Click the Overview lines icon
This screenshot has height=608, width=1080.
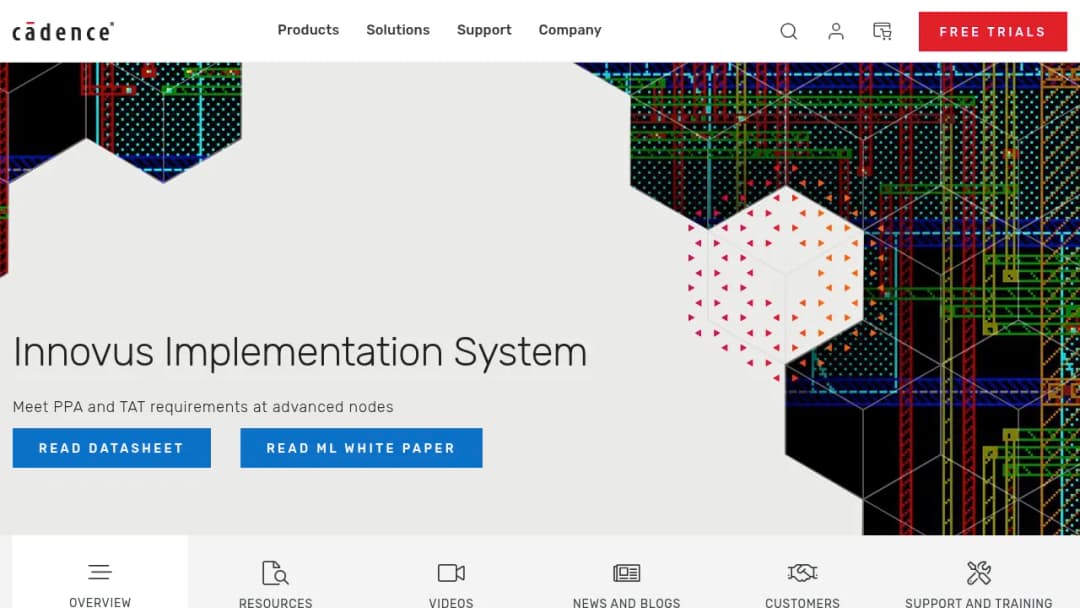click(x=100, y=572)
